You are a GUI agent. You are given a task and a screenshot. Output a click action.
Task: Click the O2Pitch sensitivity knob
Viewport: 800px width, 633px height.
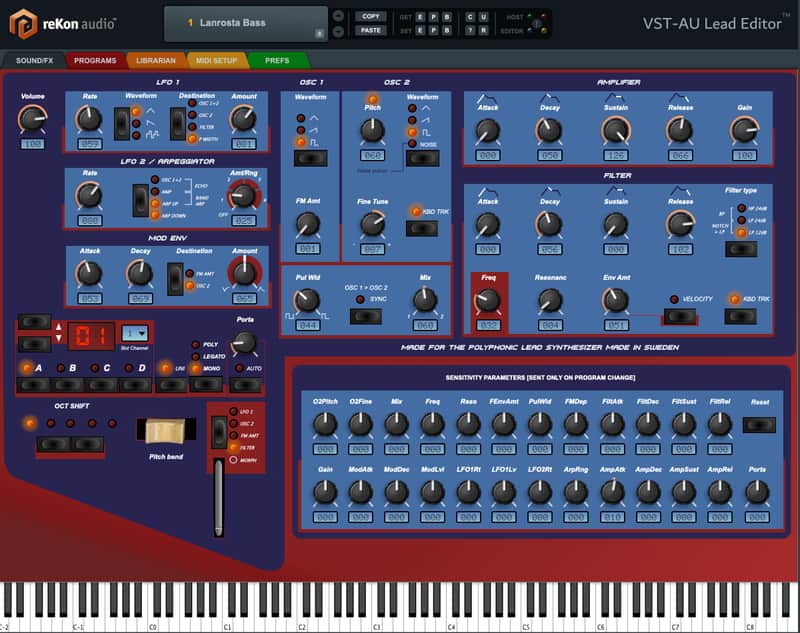(325, 424)
